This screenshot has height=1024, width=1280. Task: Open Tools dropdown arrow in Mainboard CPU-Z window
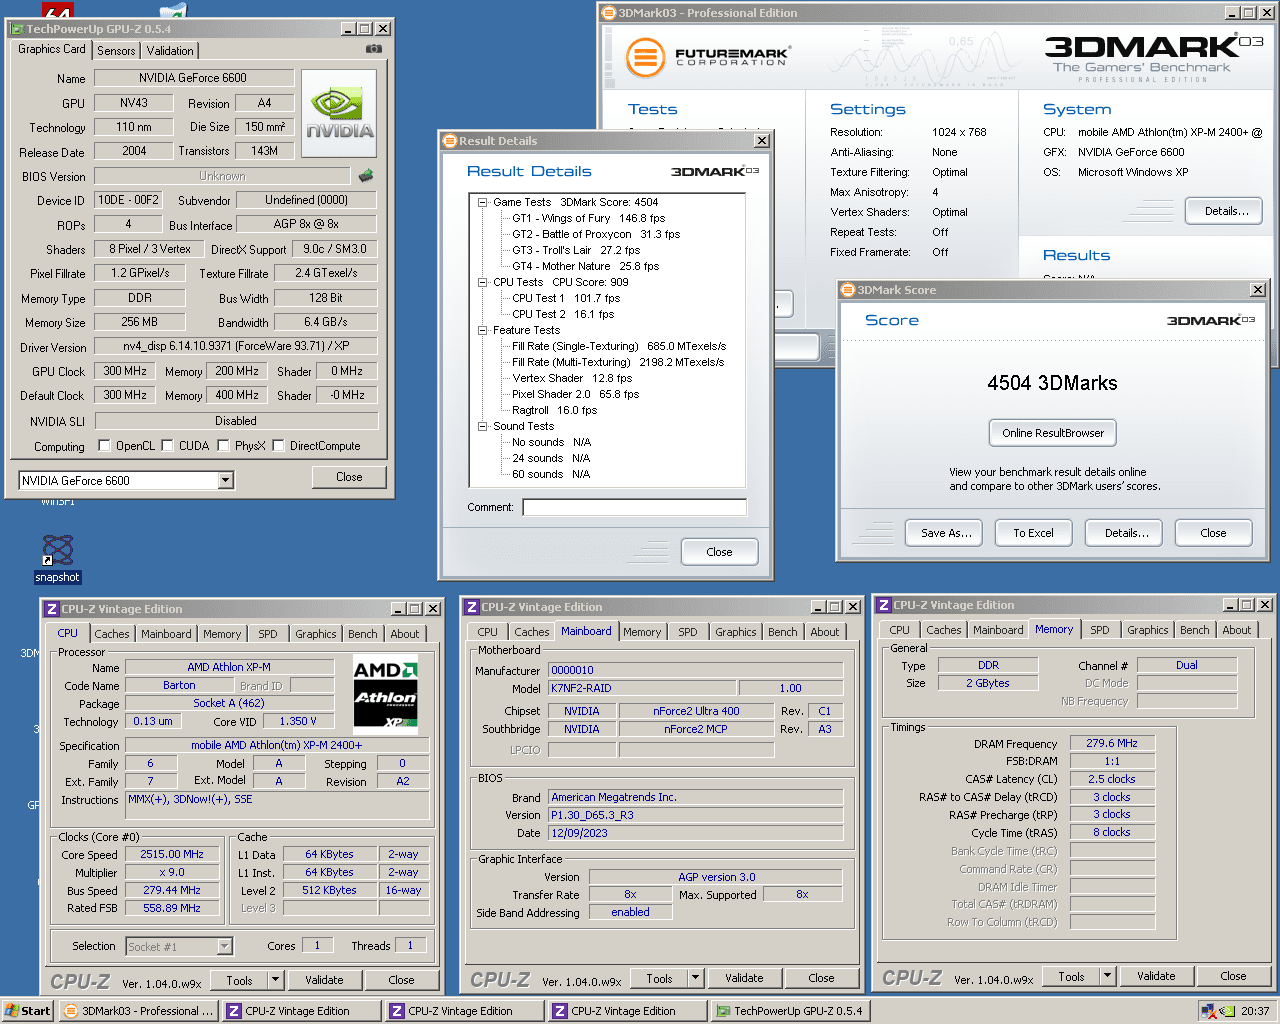point(695,978)
